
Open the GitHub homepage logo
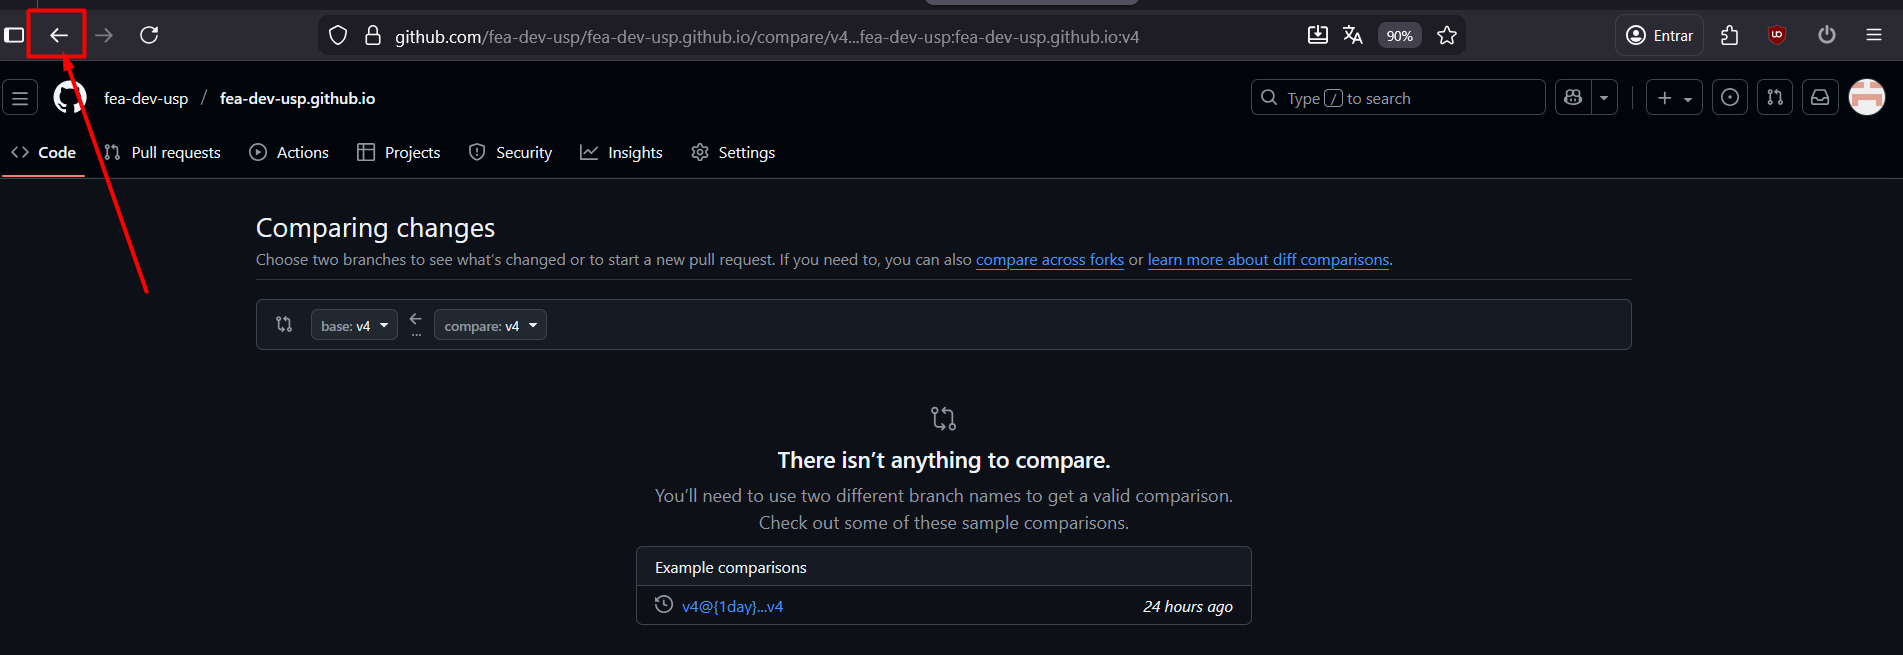pyautogui.click(x=70, y=98)
